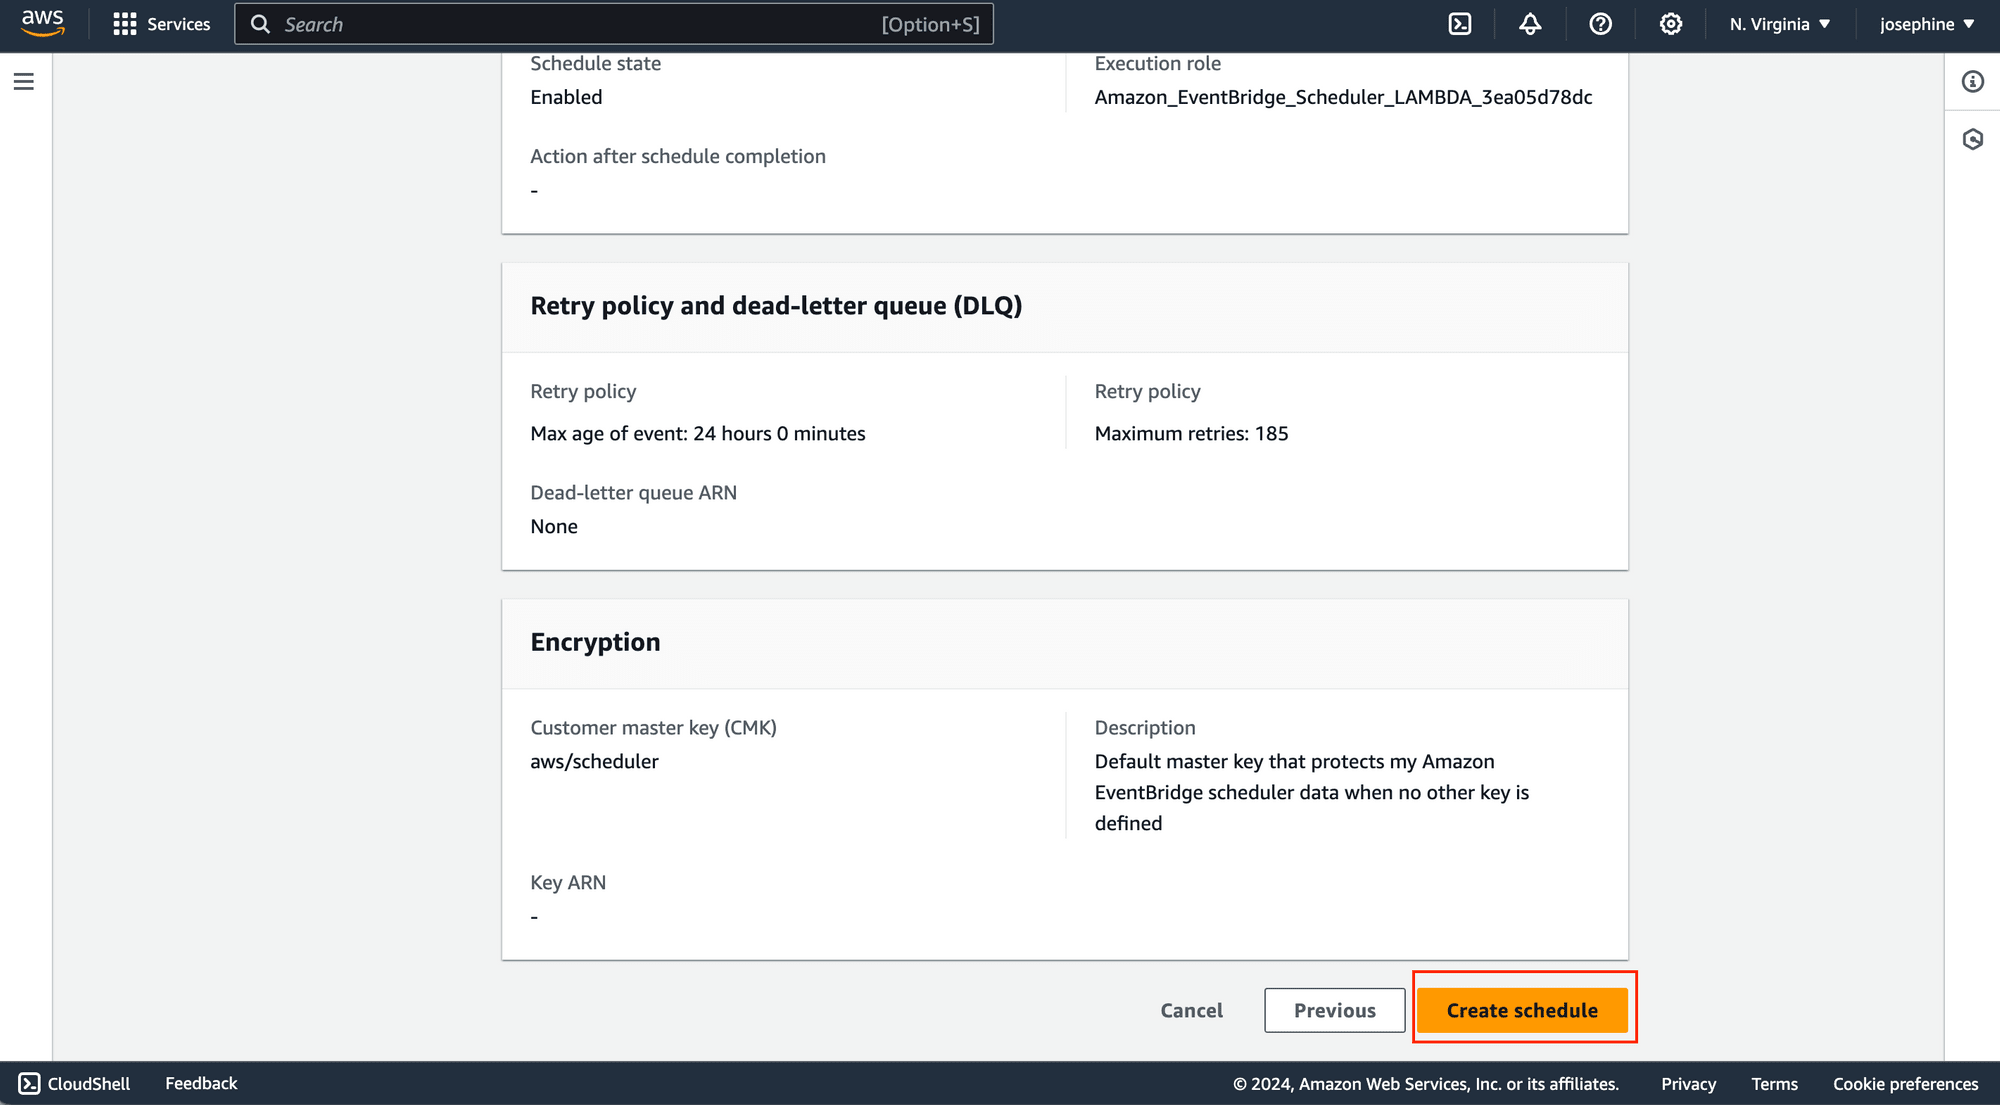Click the Encryption section heading
2000x1105 pixels.
tap(595, 642)
